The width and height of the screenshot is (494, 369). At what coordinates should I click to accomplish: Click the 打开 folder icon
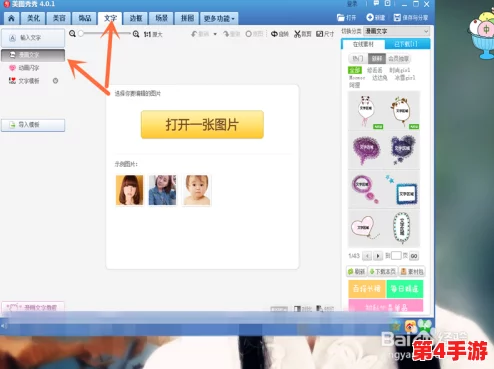click(x=340, y=17)
